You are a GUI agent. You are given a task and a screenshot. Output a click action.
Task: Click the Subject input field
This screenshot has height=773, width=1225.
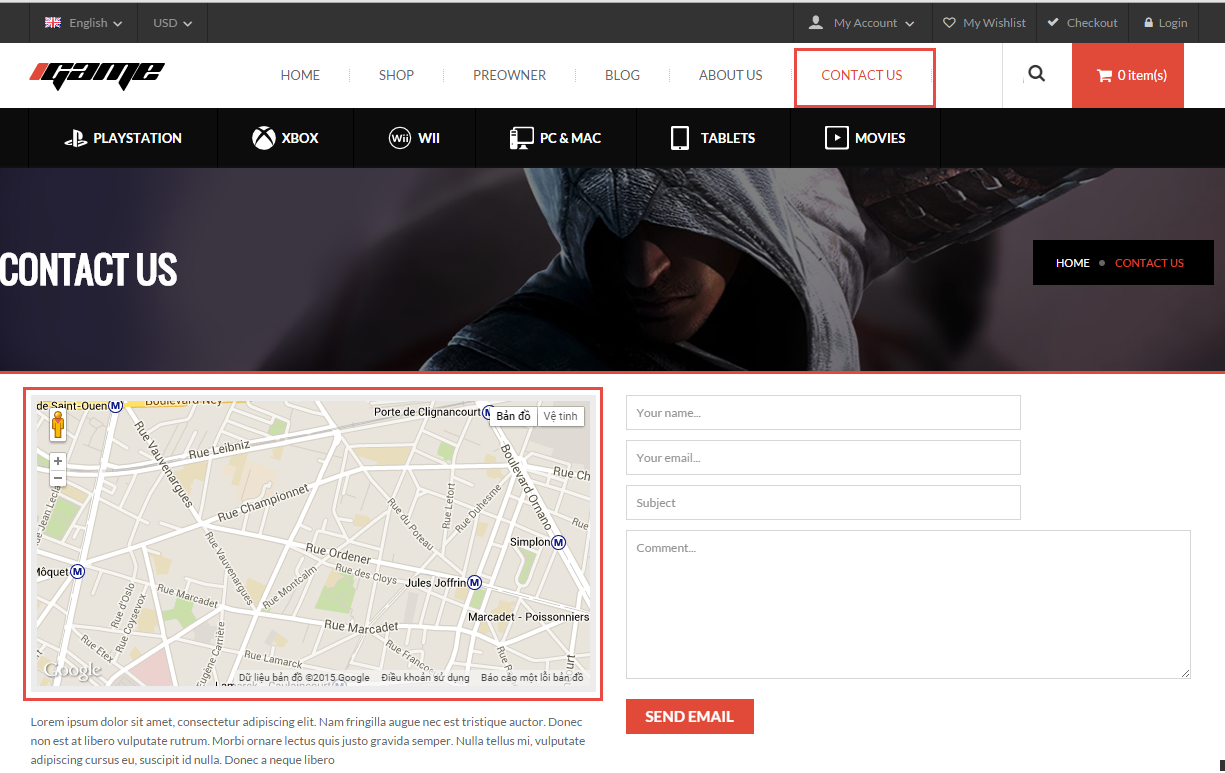point(823,502)
